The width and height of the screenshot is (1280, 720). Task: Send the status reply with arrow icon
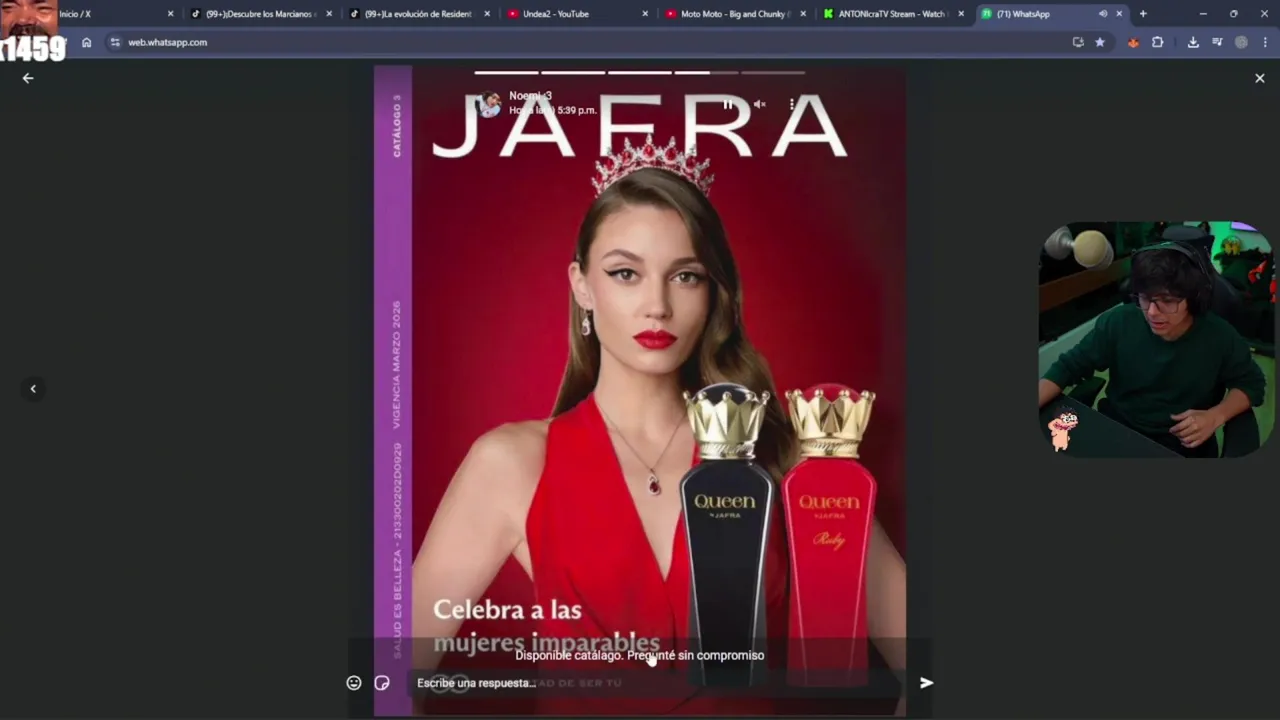[x=927, y=683]
